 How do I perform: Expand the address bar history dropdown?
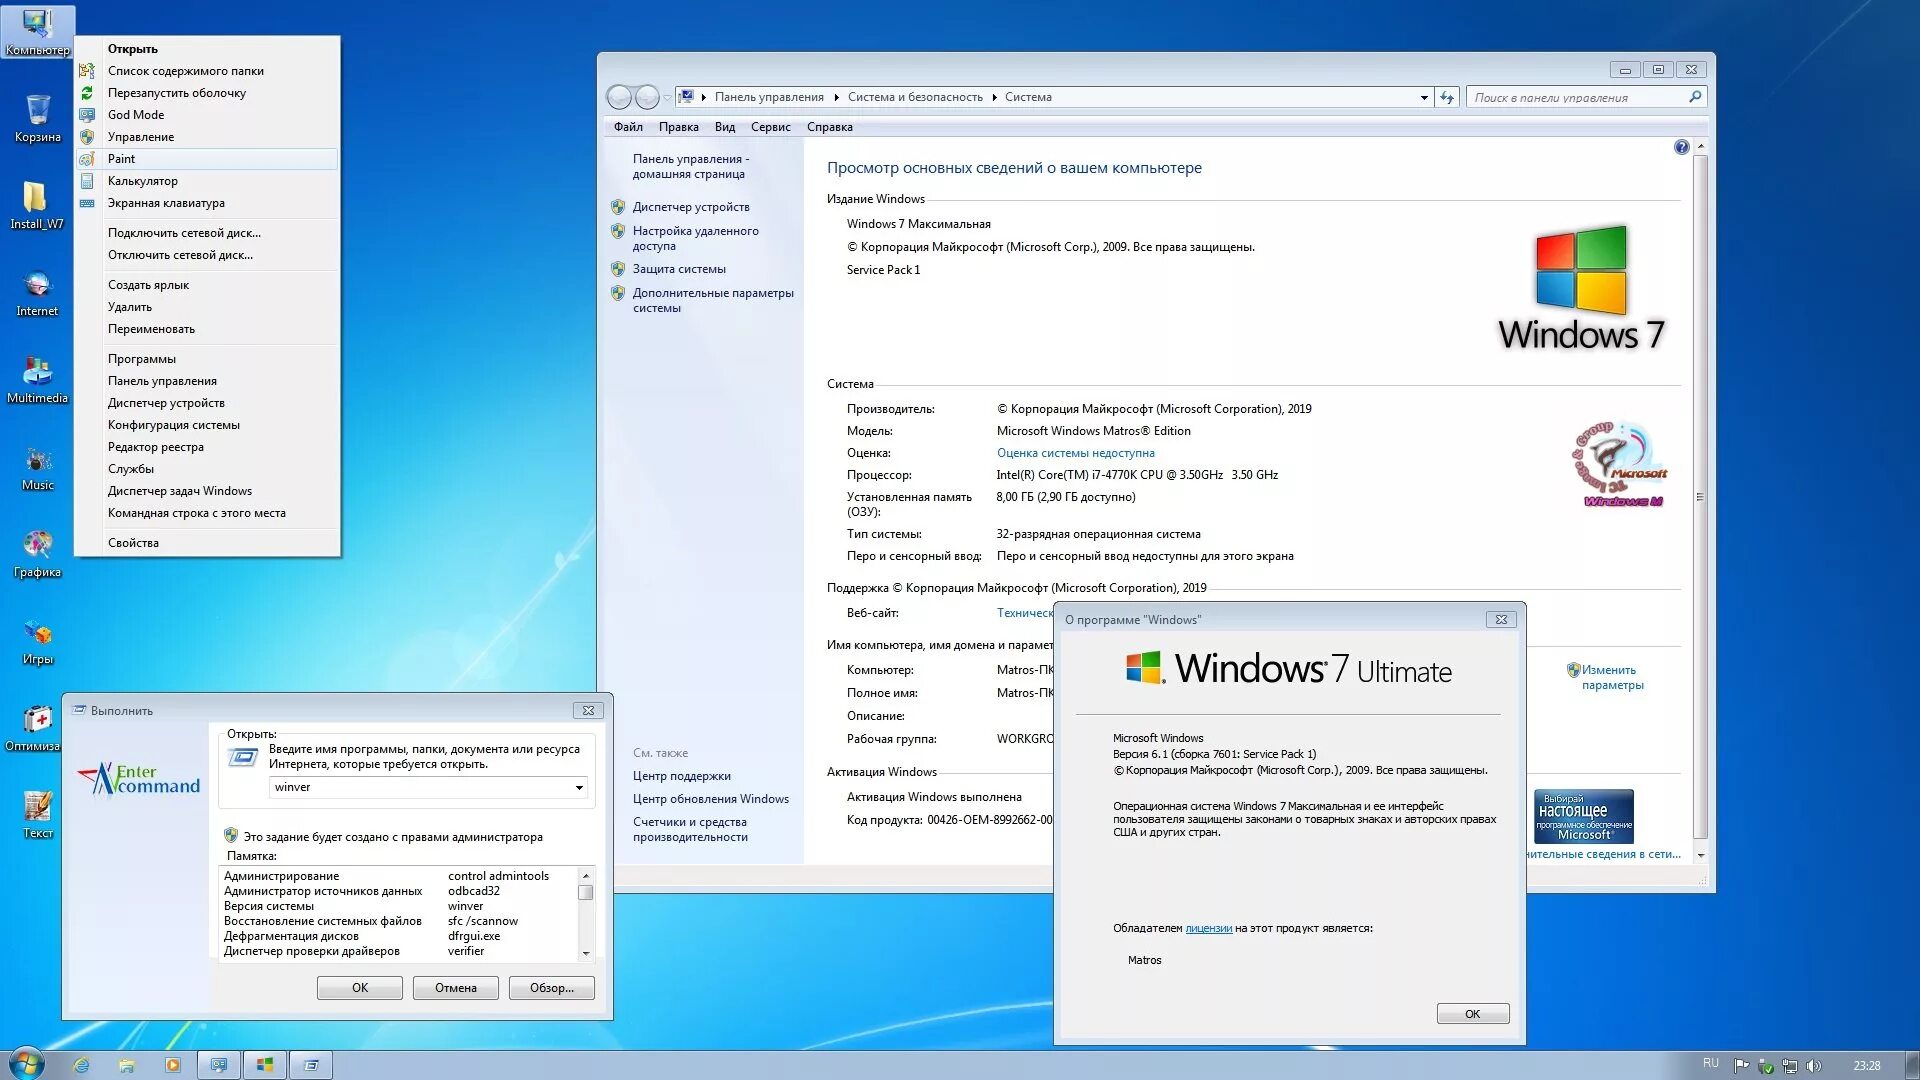1424,97
